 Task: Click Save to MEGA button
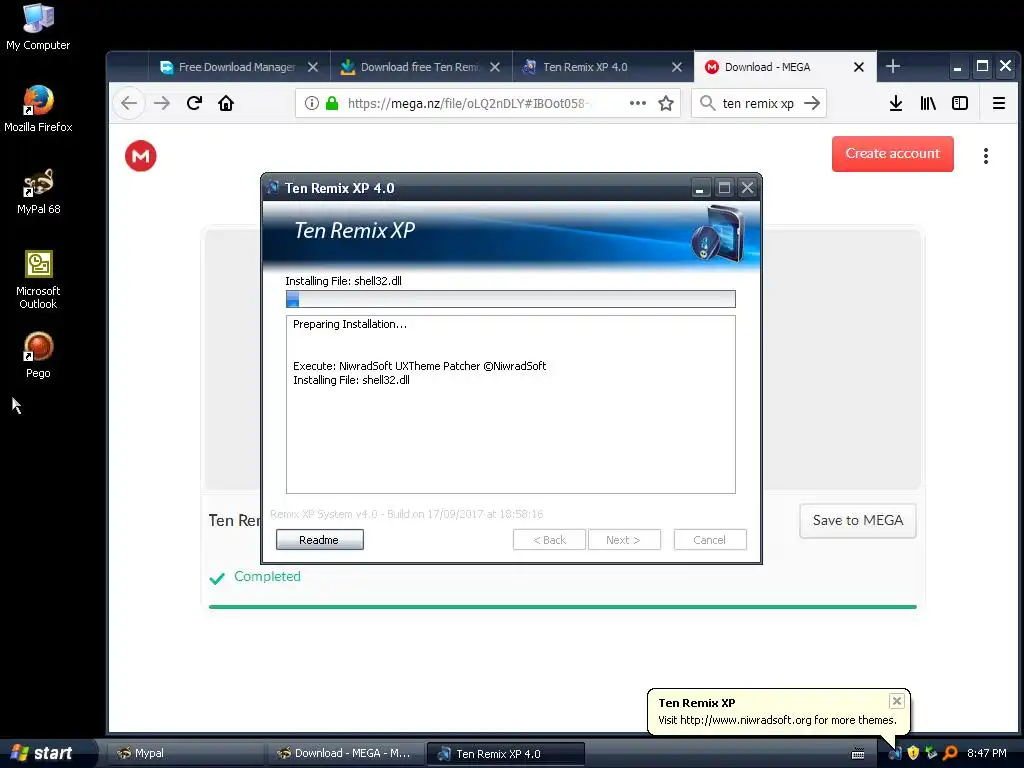pyautogui.click(x=857, y=520)
